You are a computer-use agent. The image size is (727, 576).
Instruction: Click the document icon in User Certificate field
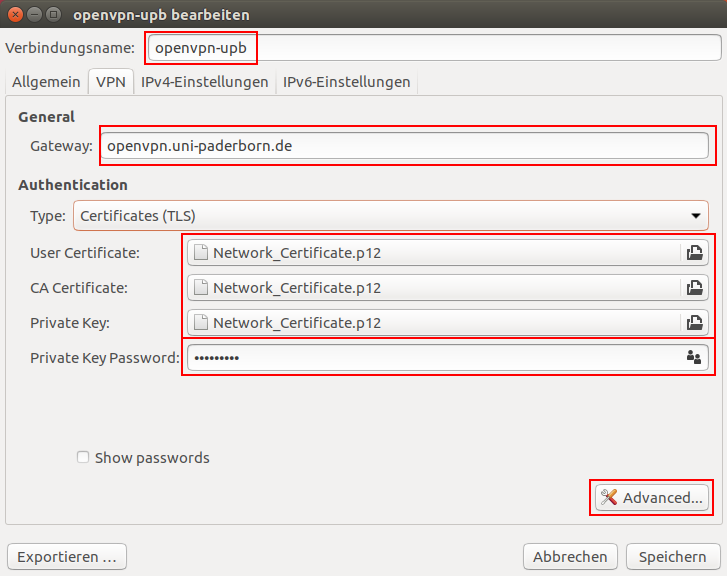click(201, 253)
